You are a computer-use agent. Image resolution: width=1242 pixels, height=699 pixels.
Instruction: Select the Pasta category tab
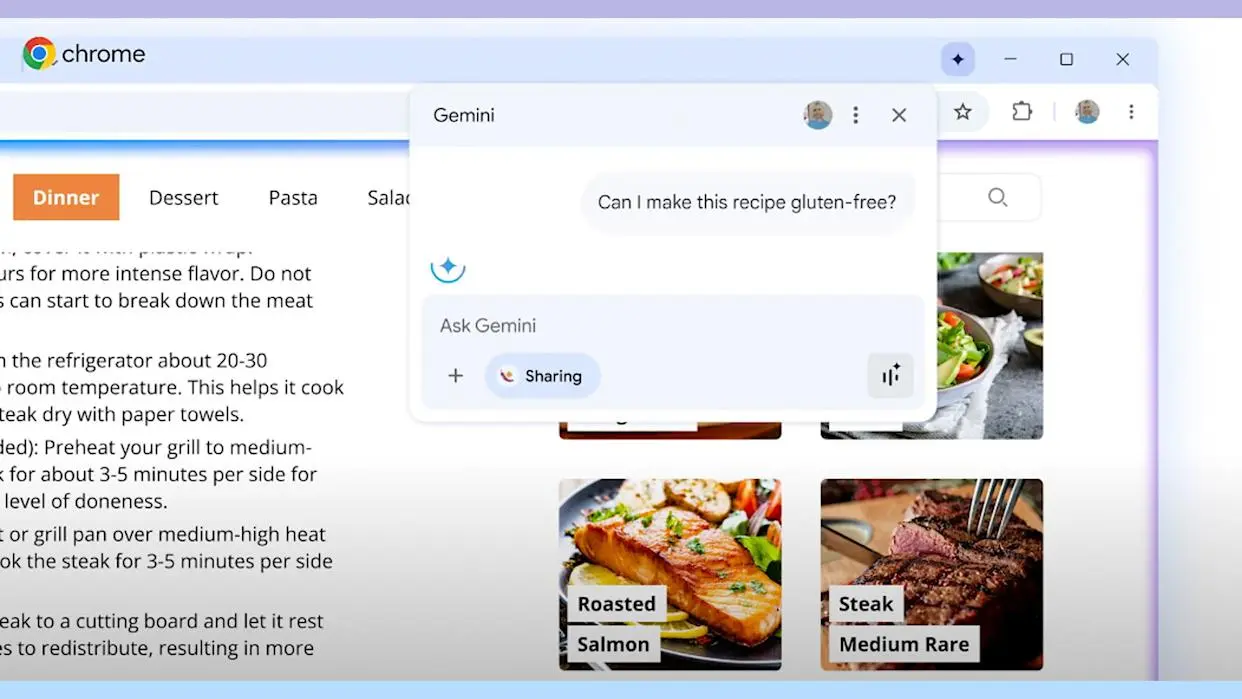pyautogui.click(x=292, y=197)
